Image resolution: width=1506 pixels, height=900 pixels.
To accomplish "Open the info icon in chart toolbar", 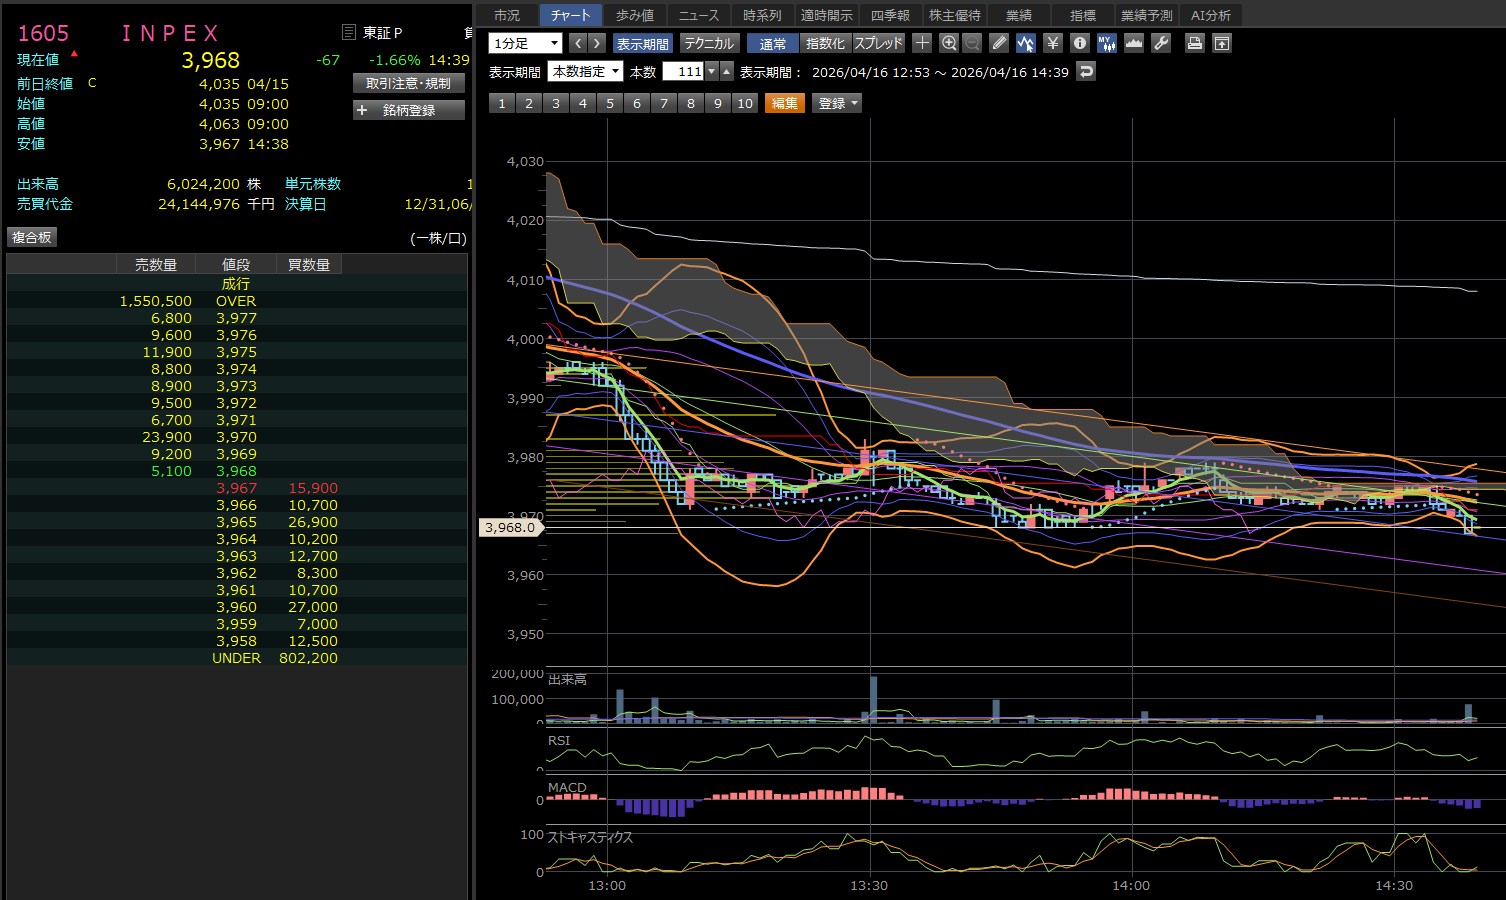I will tap(1079, 43).
